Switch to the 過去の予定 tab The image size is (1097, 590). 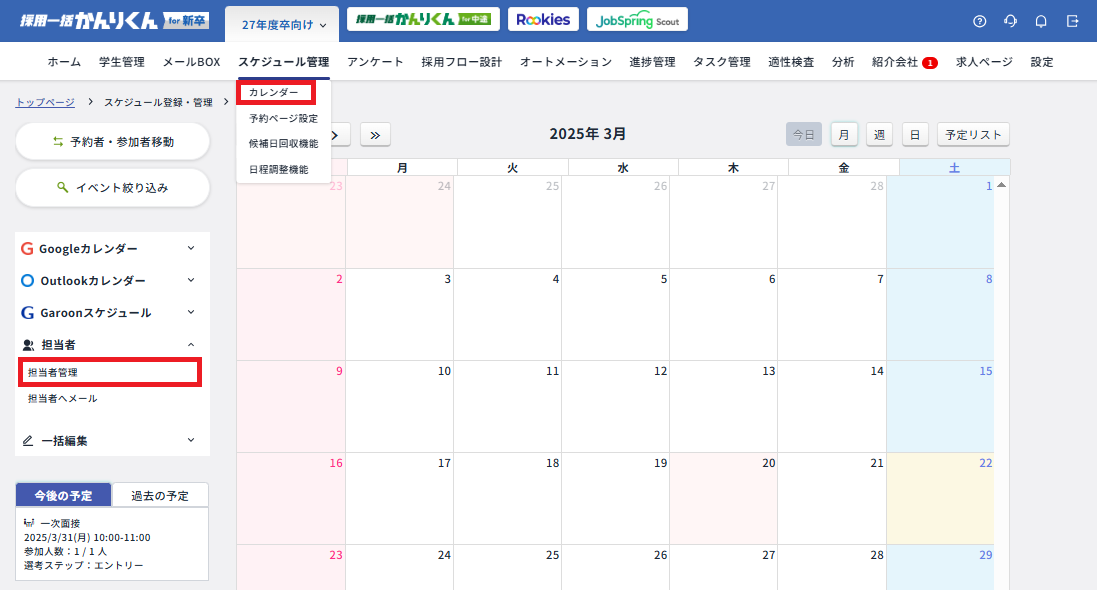tap(160, 495)
